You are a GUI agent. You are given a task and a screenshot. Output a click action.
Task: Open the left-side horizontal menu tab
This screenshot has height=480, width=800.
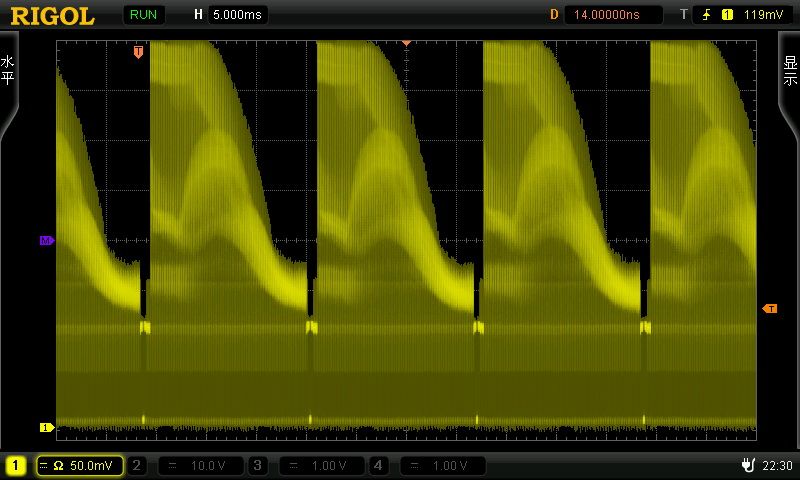(9, 70)
